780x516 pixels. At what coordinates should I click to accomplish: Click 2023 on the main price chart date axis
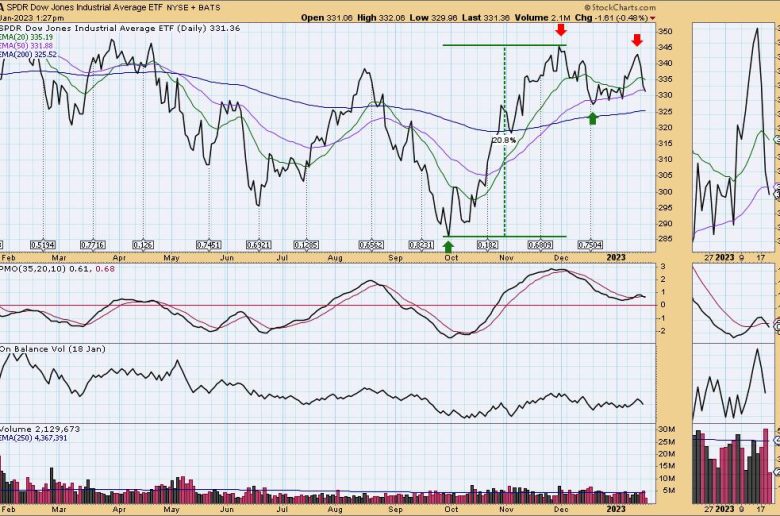[617, 257]
